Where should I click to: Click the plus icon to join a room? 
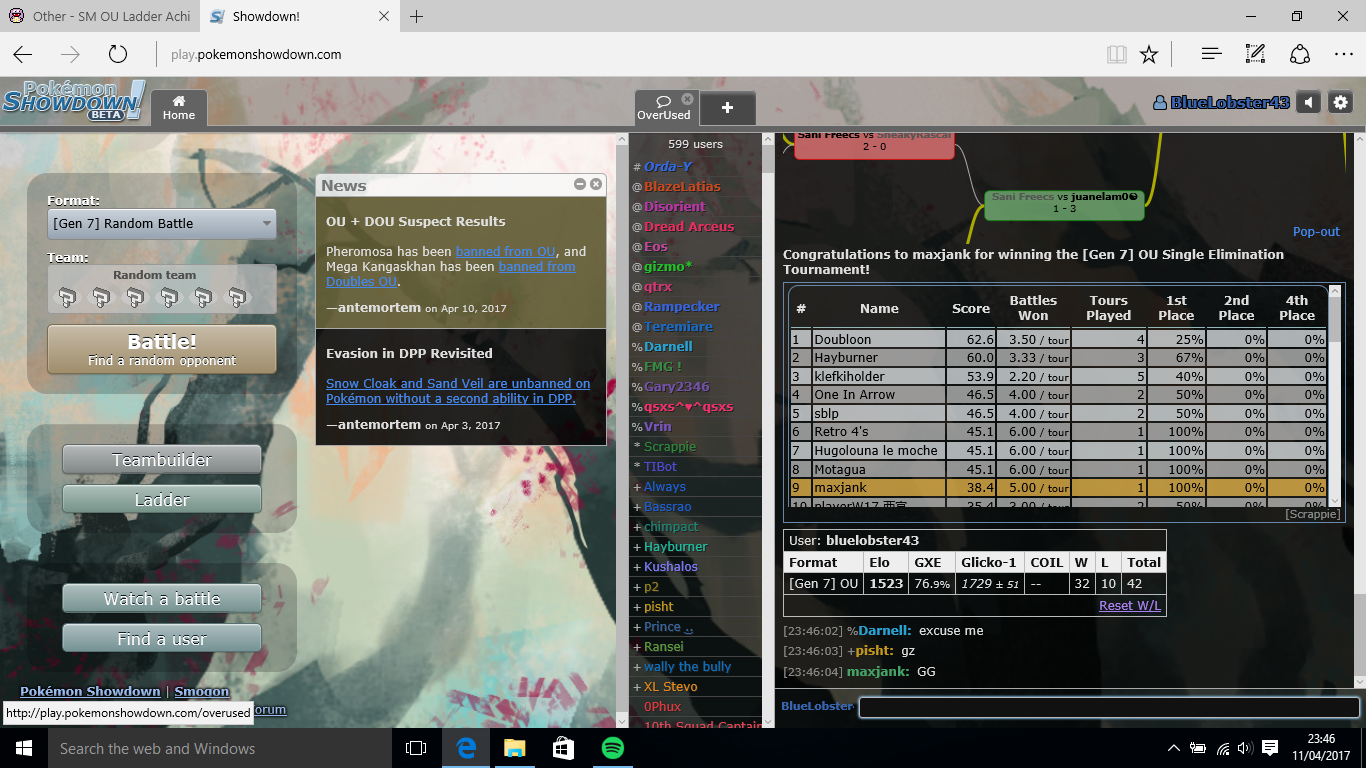[x=727, y=108]
